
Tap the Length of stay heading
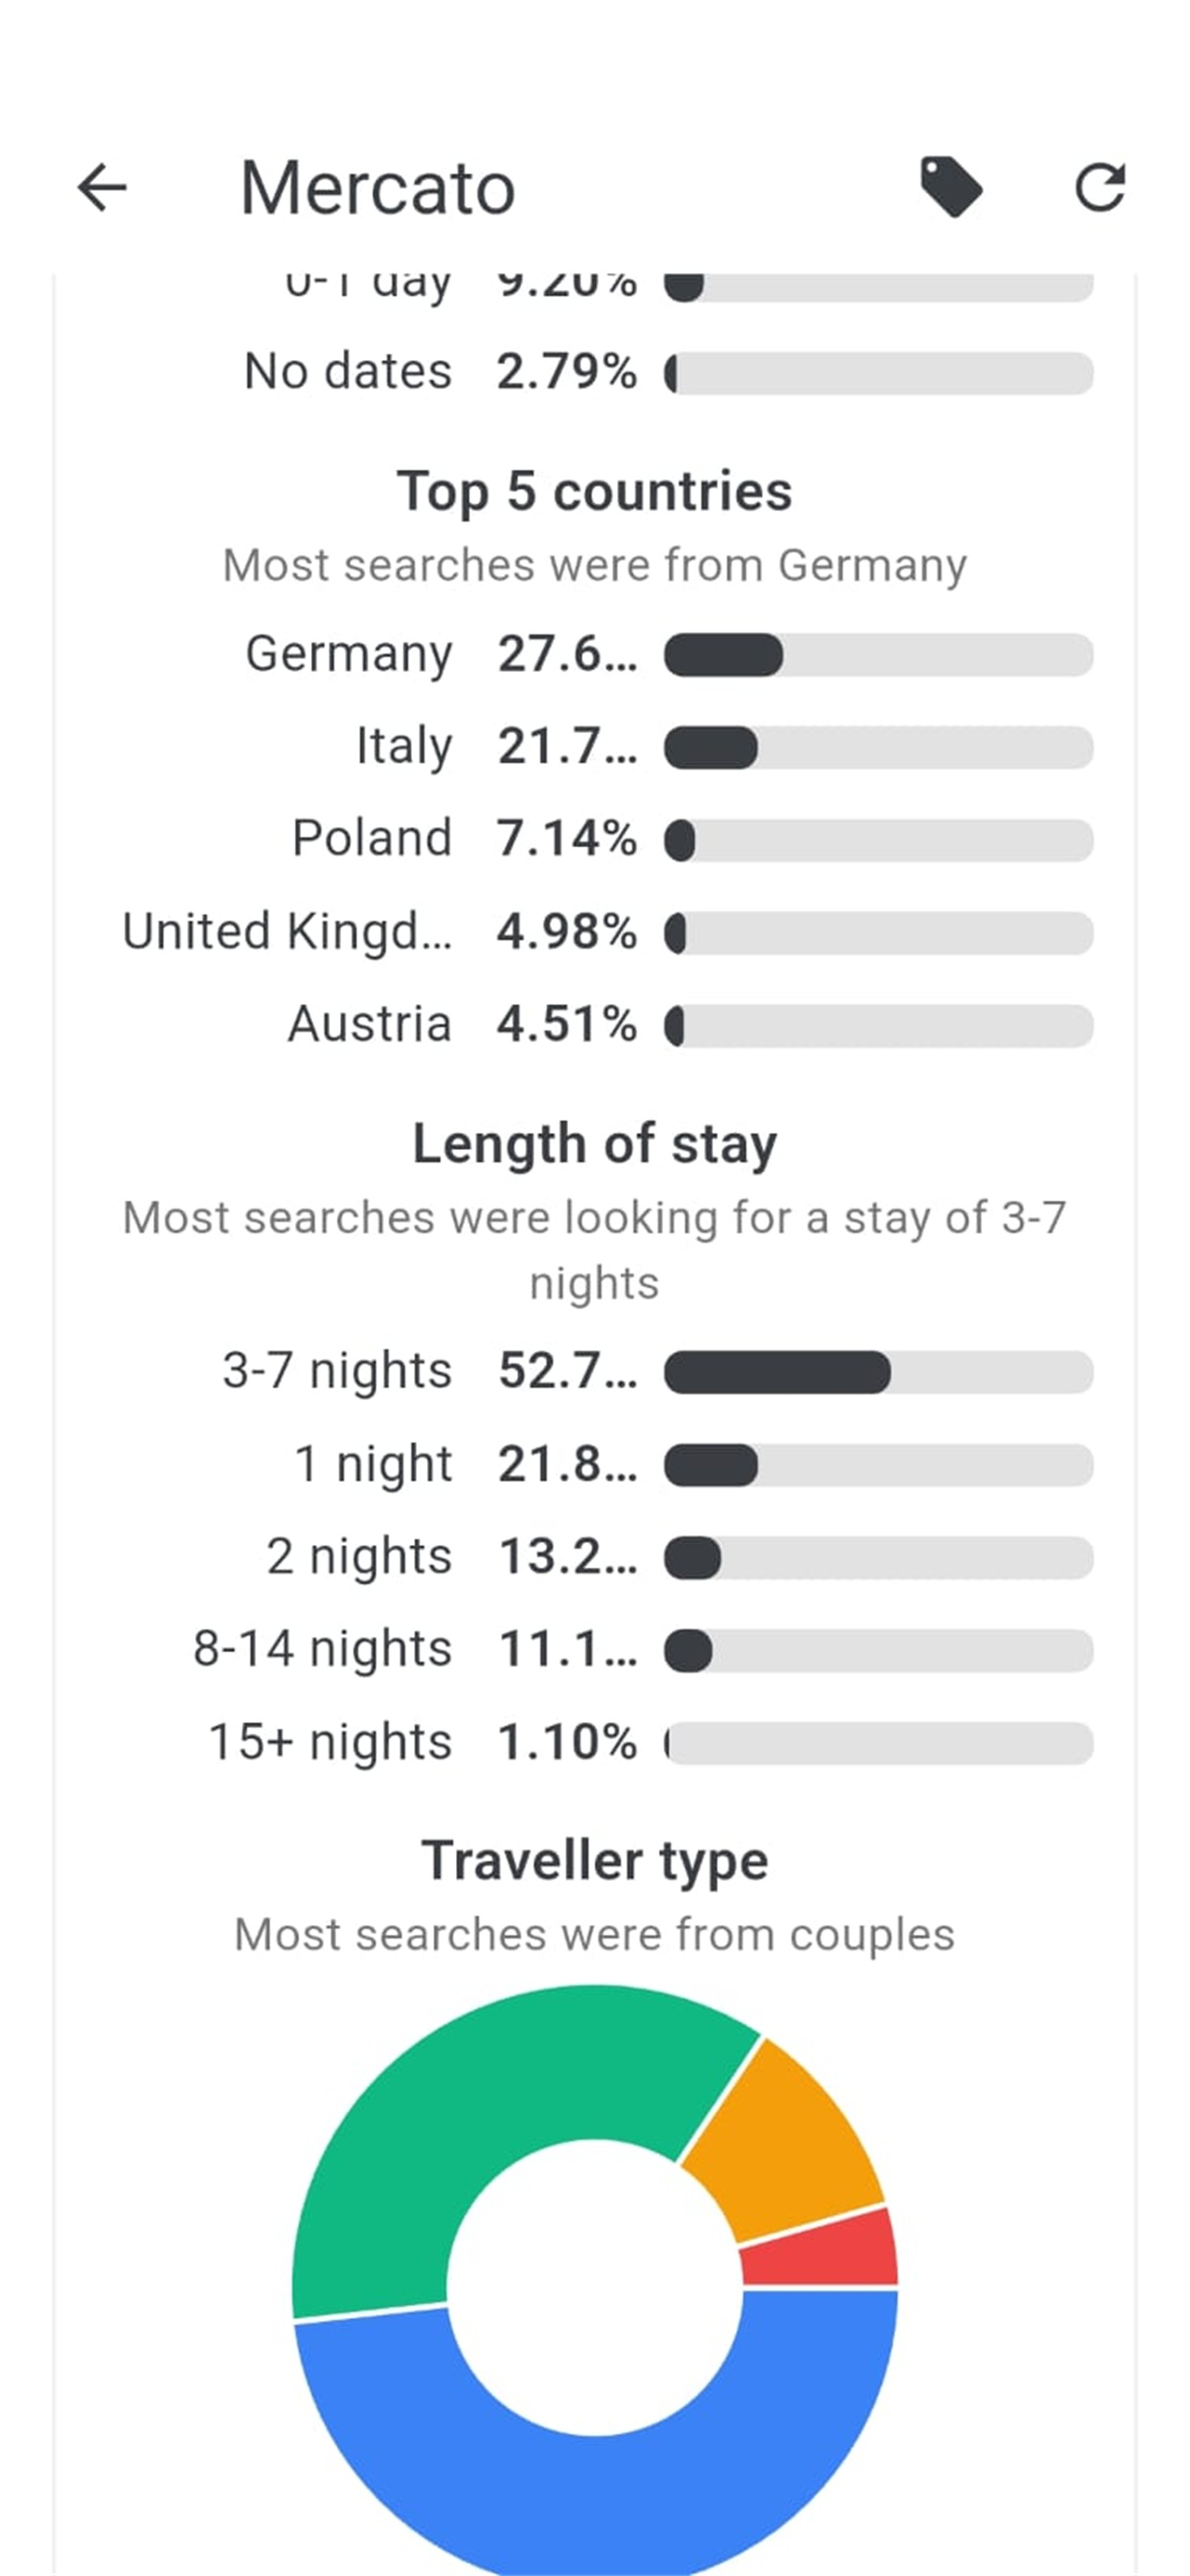point(595,1145)
